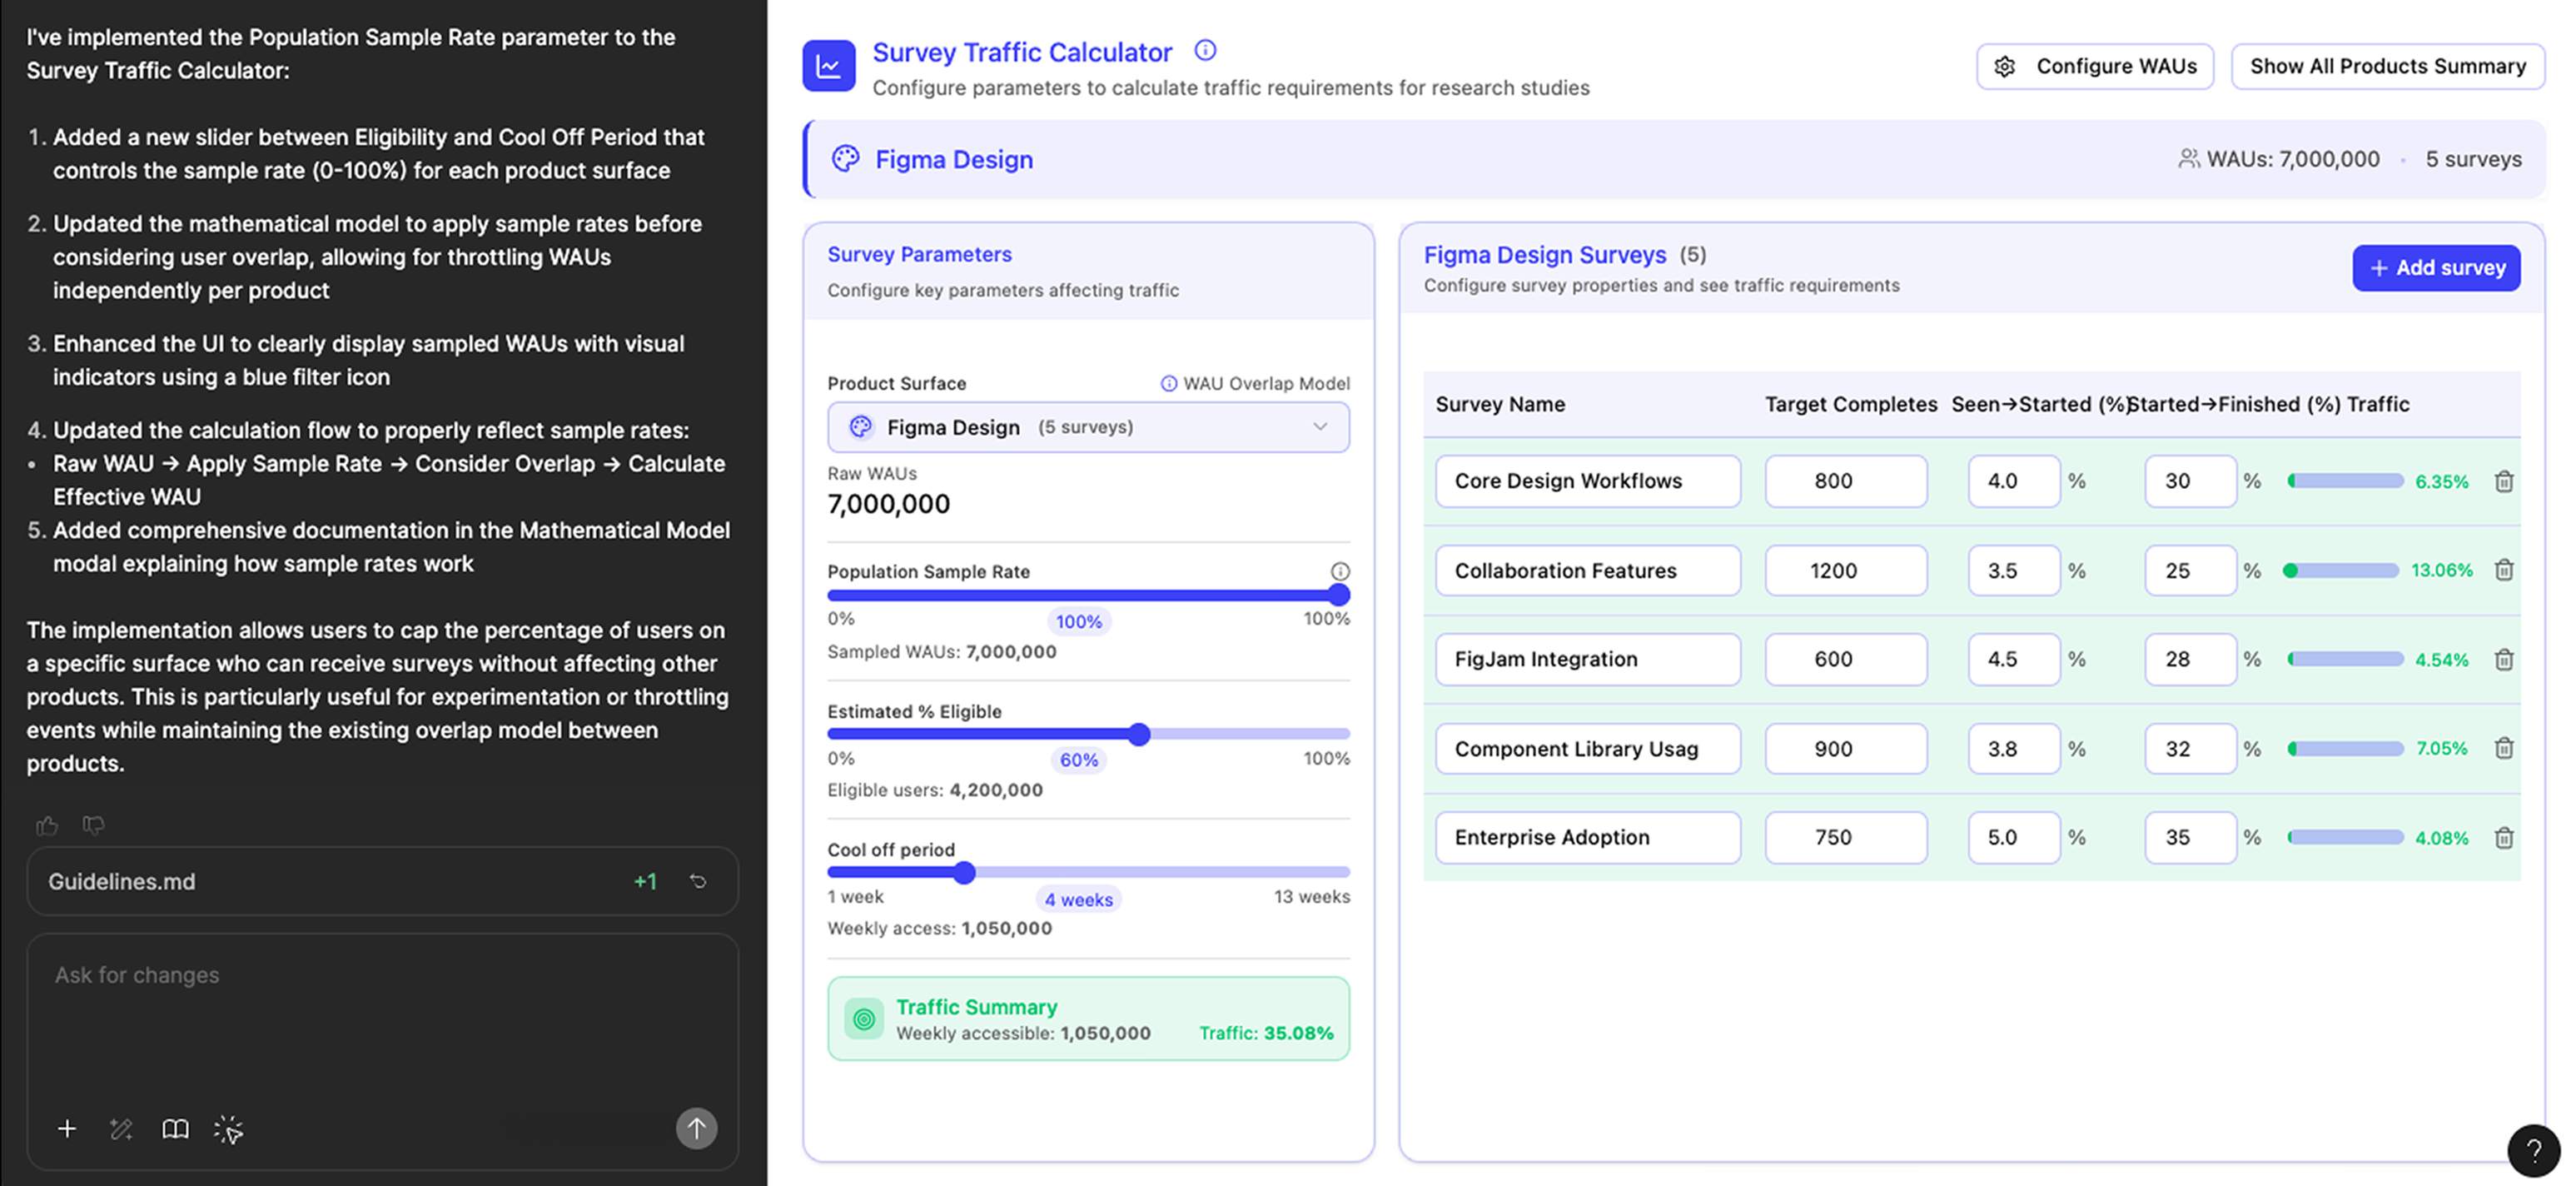Screen dimensions: 2576x1186
Task: Expand the Product Surface dropdown
Action: tap(1088, 427)
